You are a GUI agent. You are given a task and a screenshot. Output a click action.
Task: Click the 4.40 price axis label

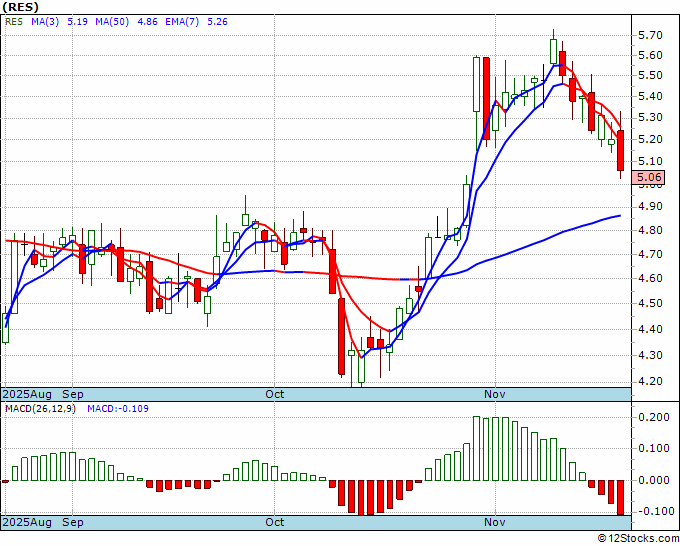651,329
